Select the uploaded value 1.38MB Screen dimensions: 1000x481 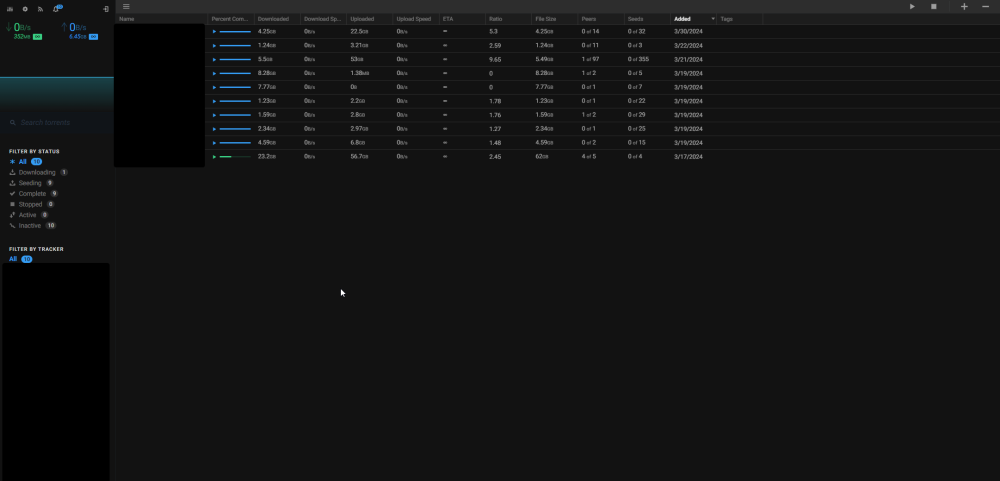(359, 73)
